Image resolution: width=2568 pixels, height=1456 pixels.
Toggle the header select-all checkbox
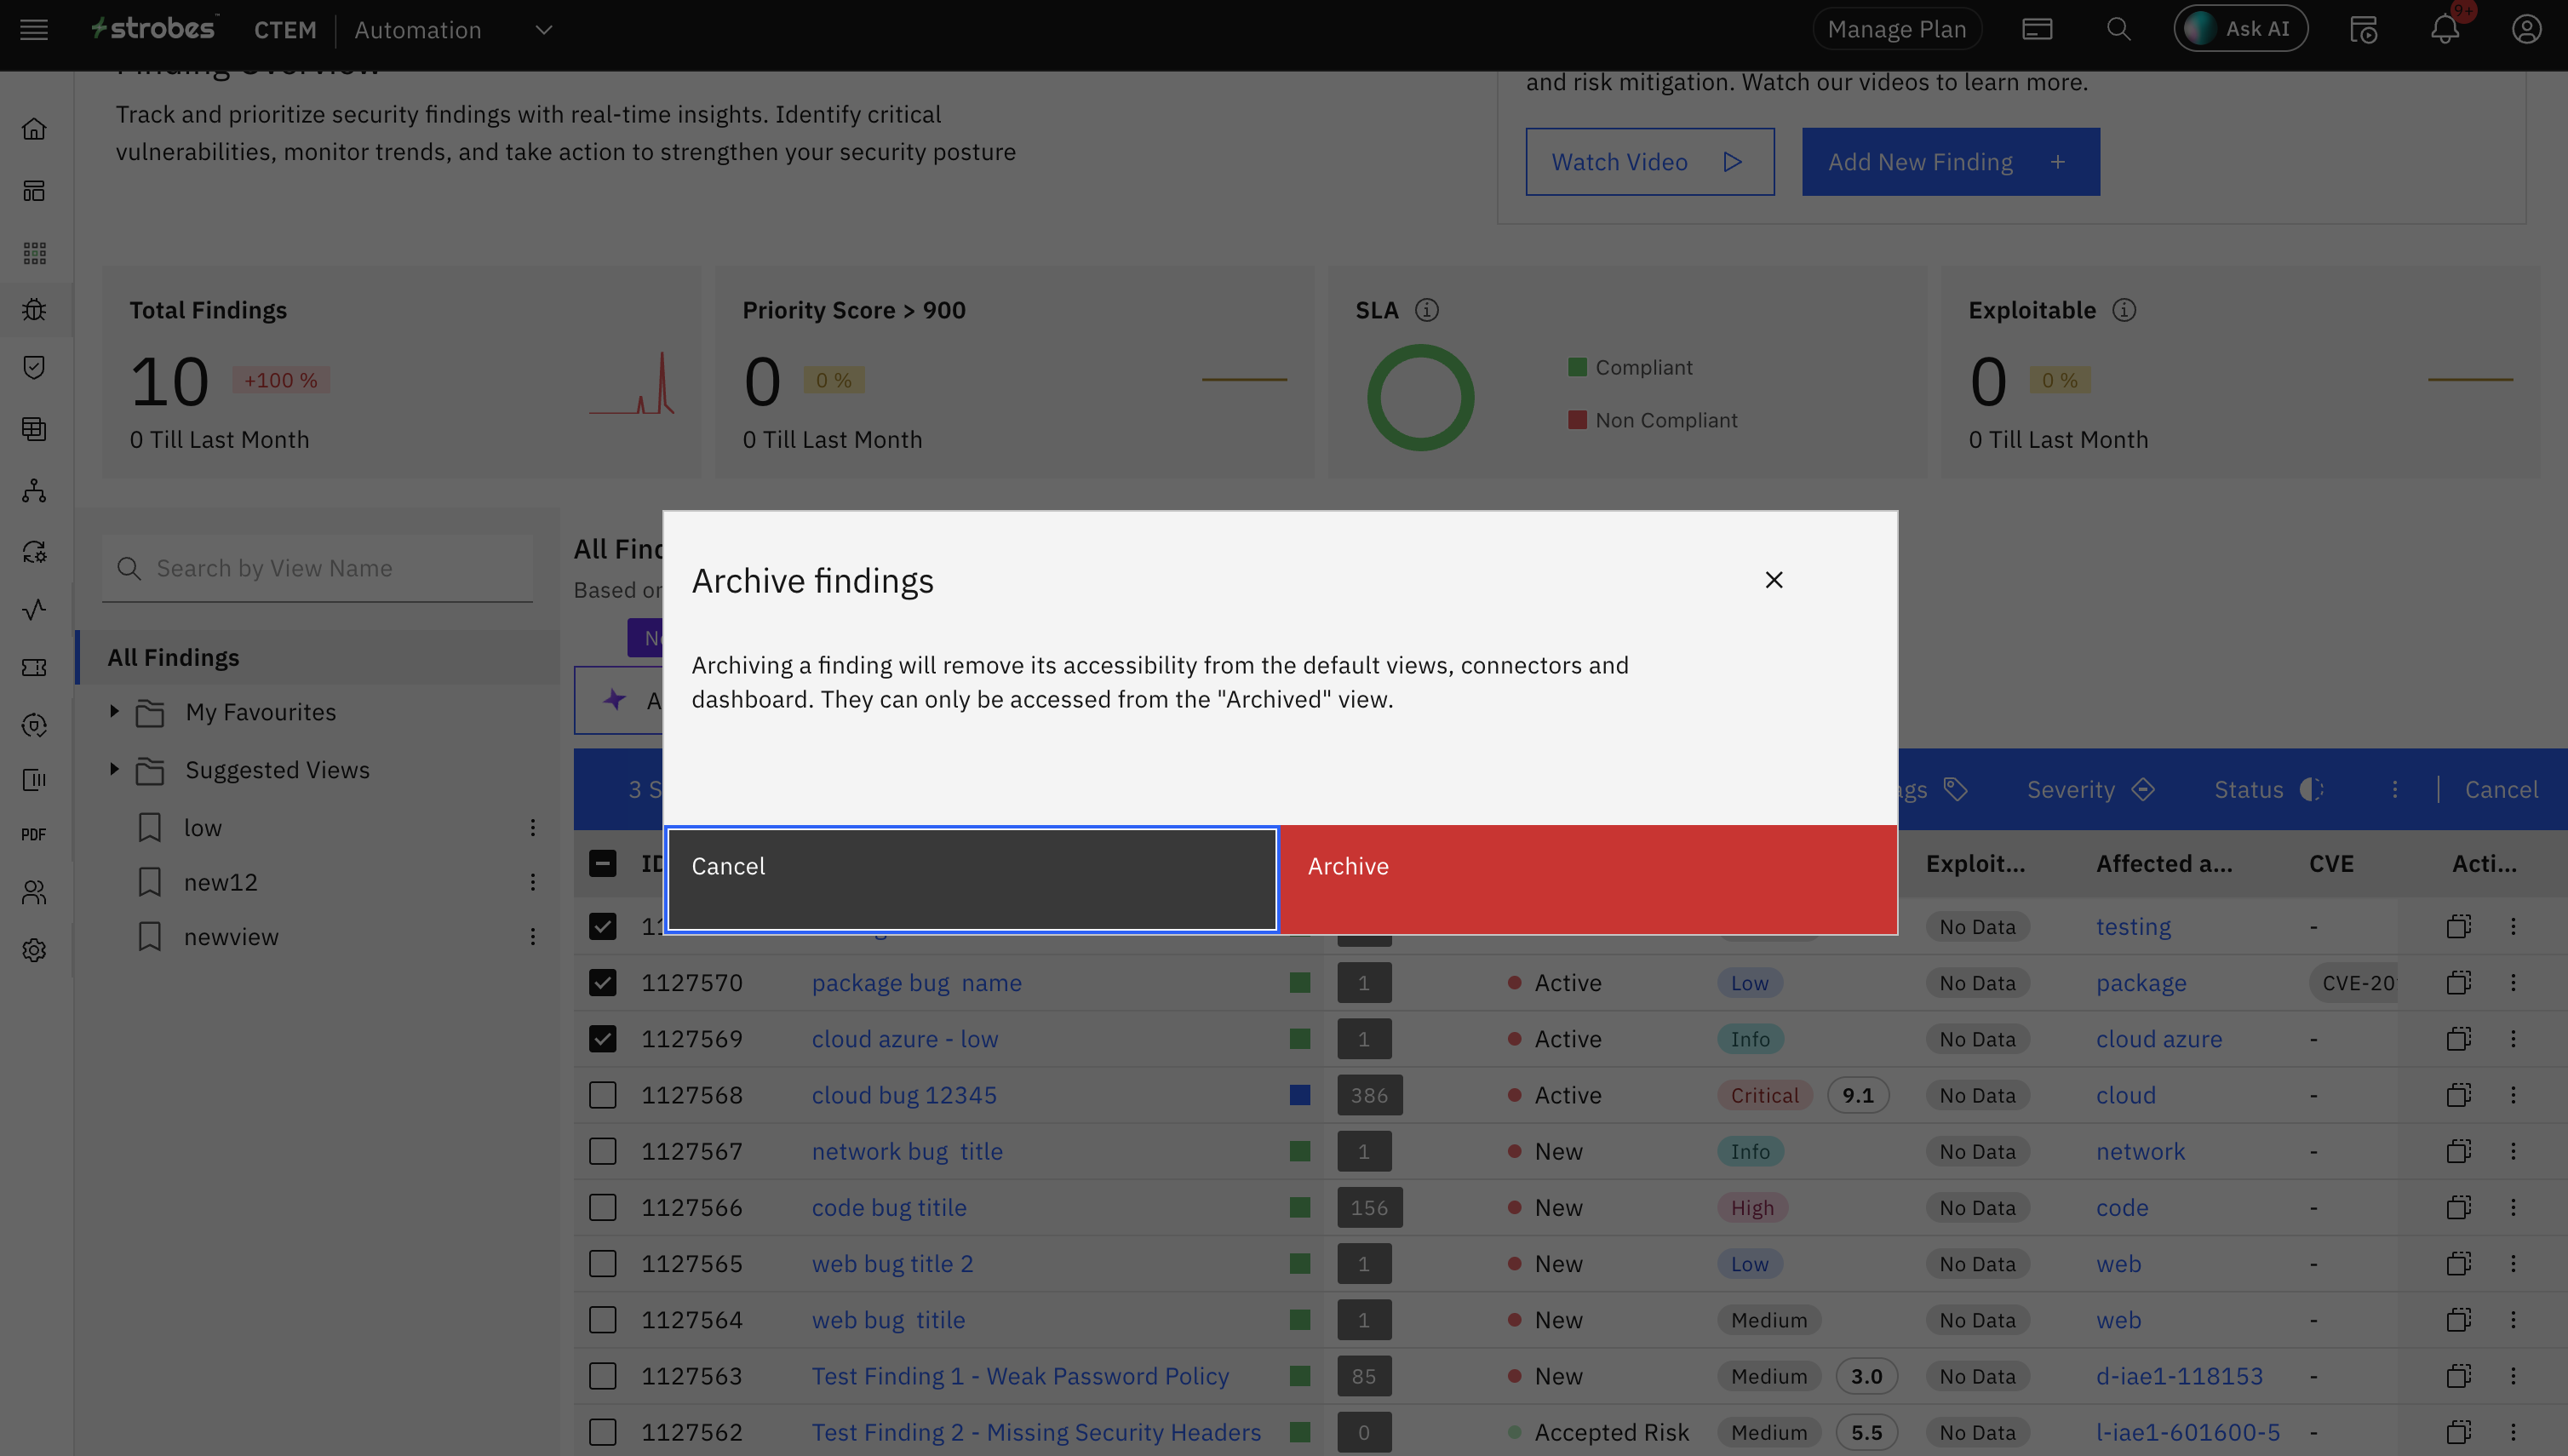pyautogui.click(x=603, y=864)
